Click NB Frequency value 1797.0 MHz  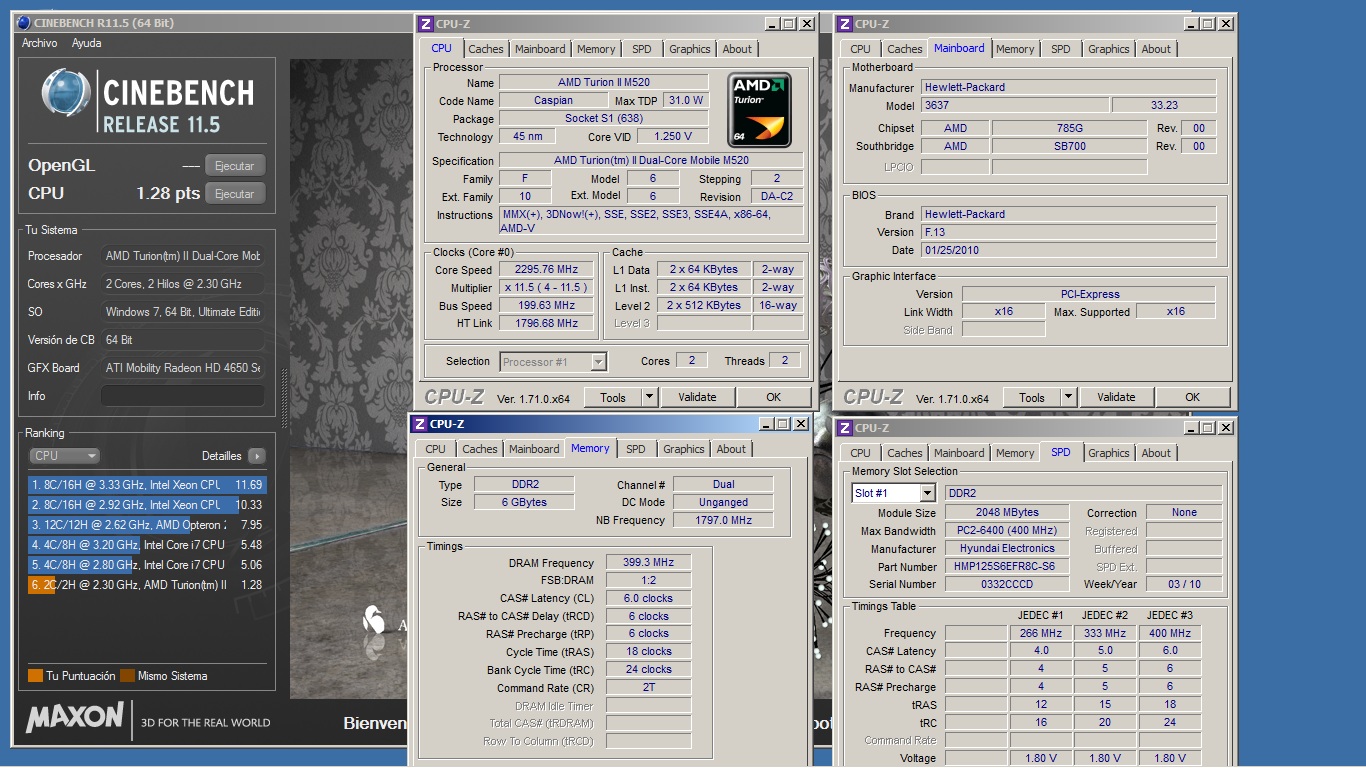point(723,521)
